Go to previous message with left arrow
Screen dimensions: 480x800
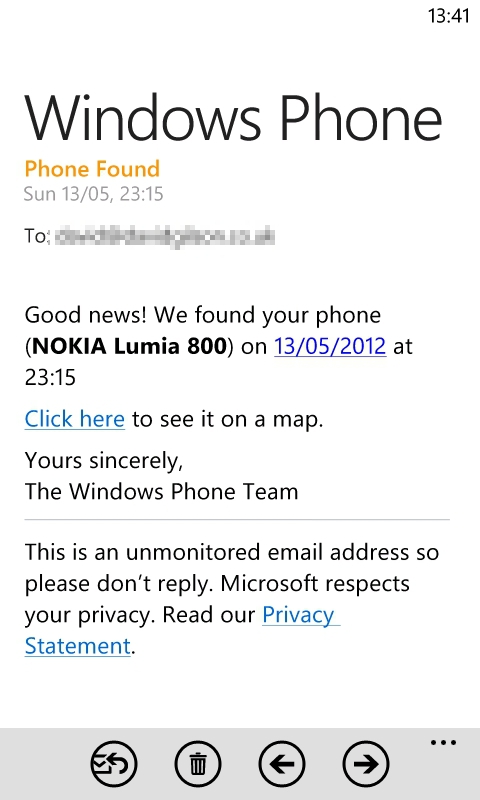pos(282,763)
